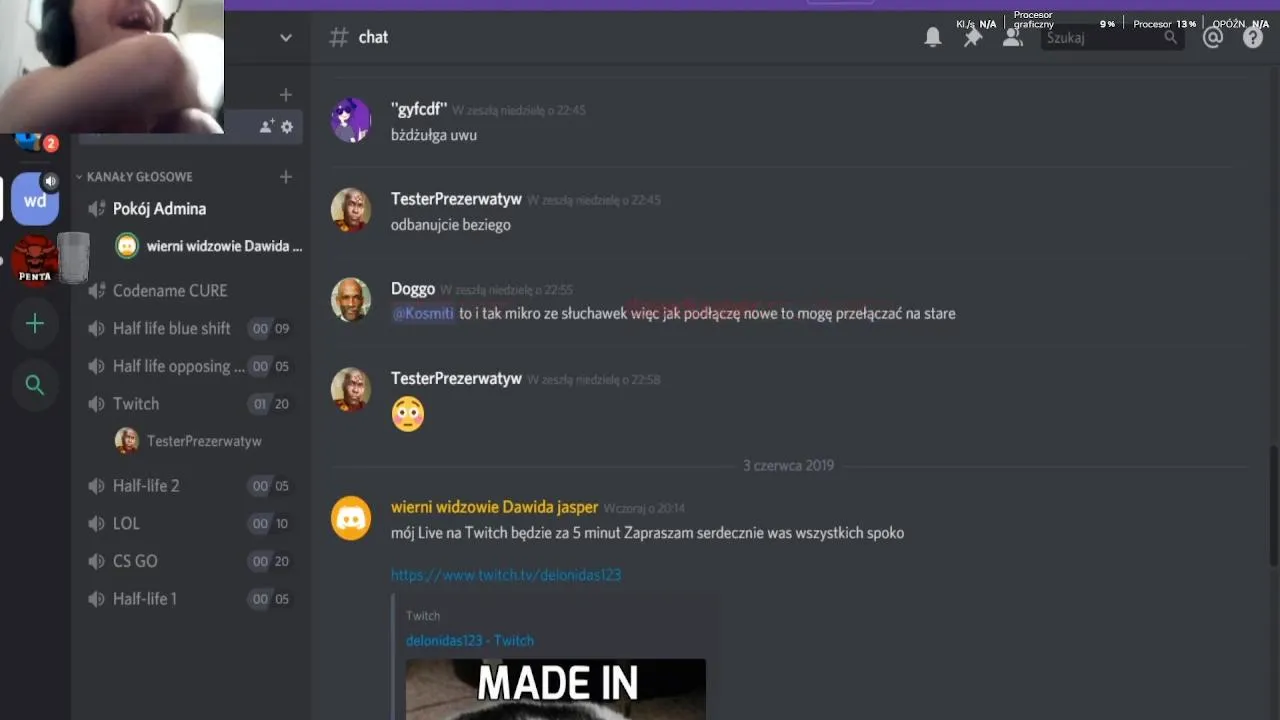This screenshot has width=1280, height=720.
Task: Click the Szukaj search field
Action: [x=1112, y=37]
